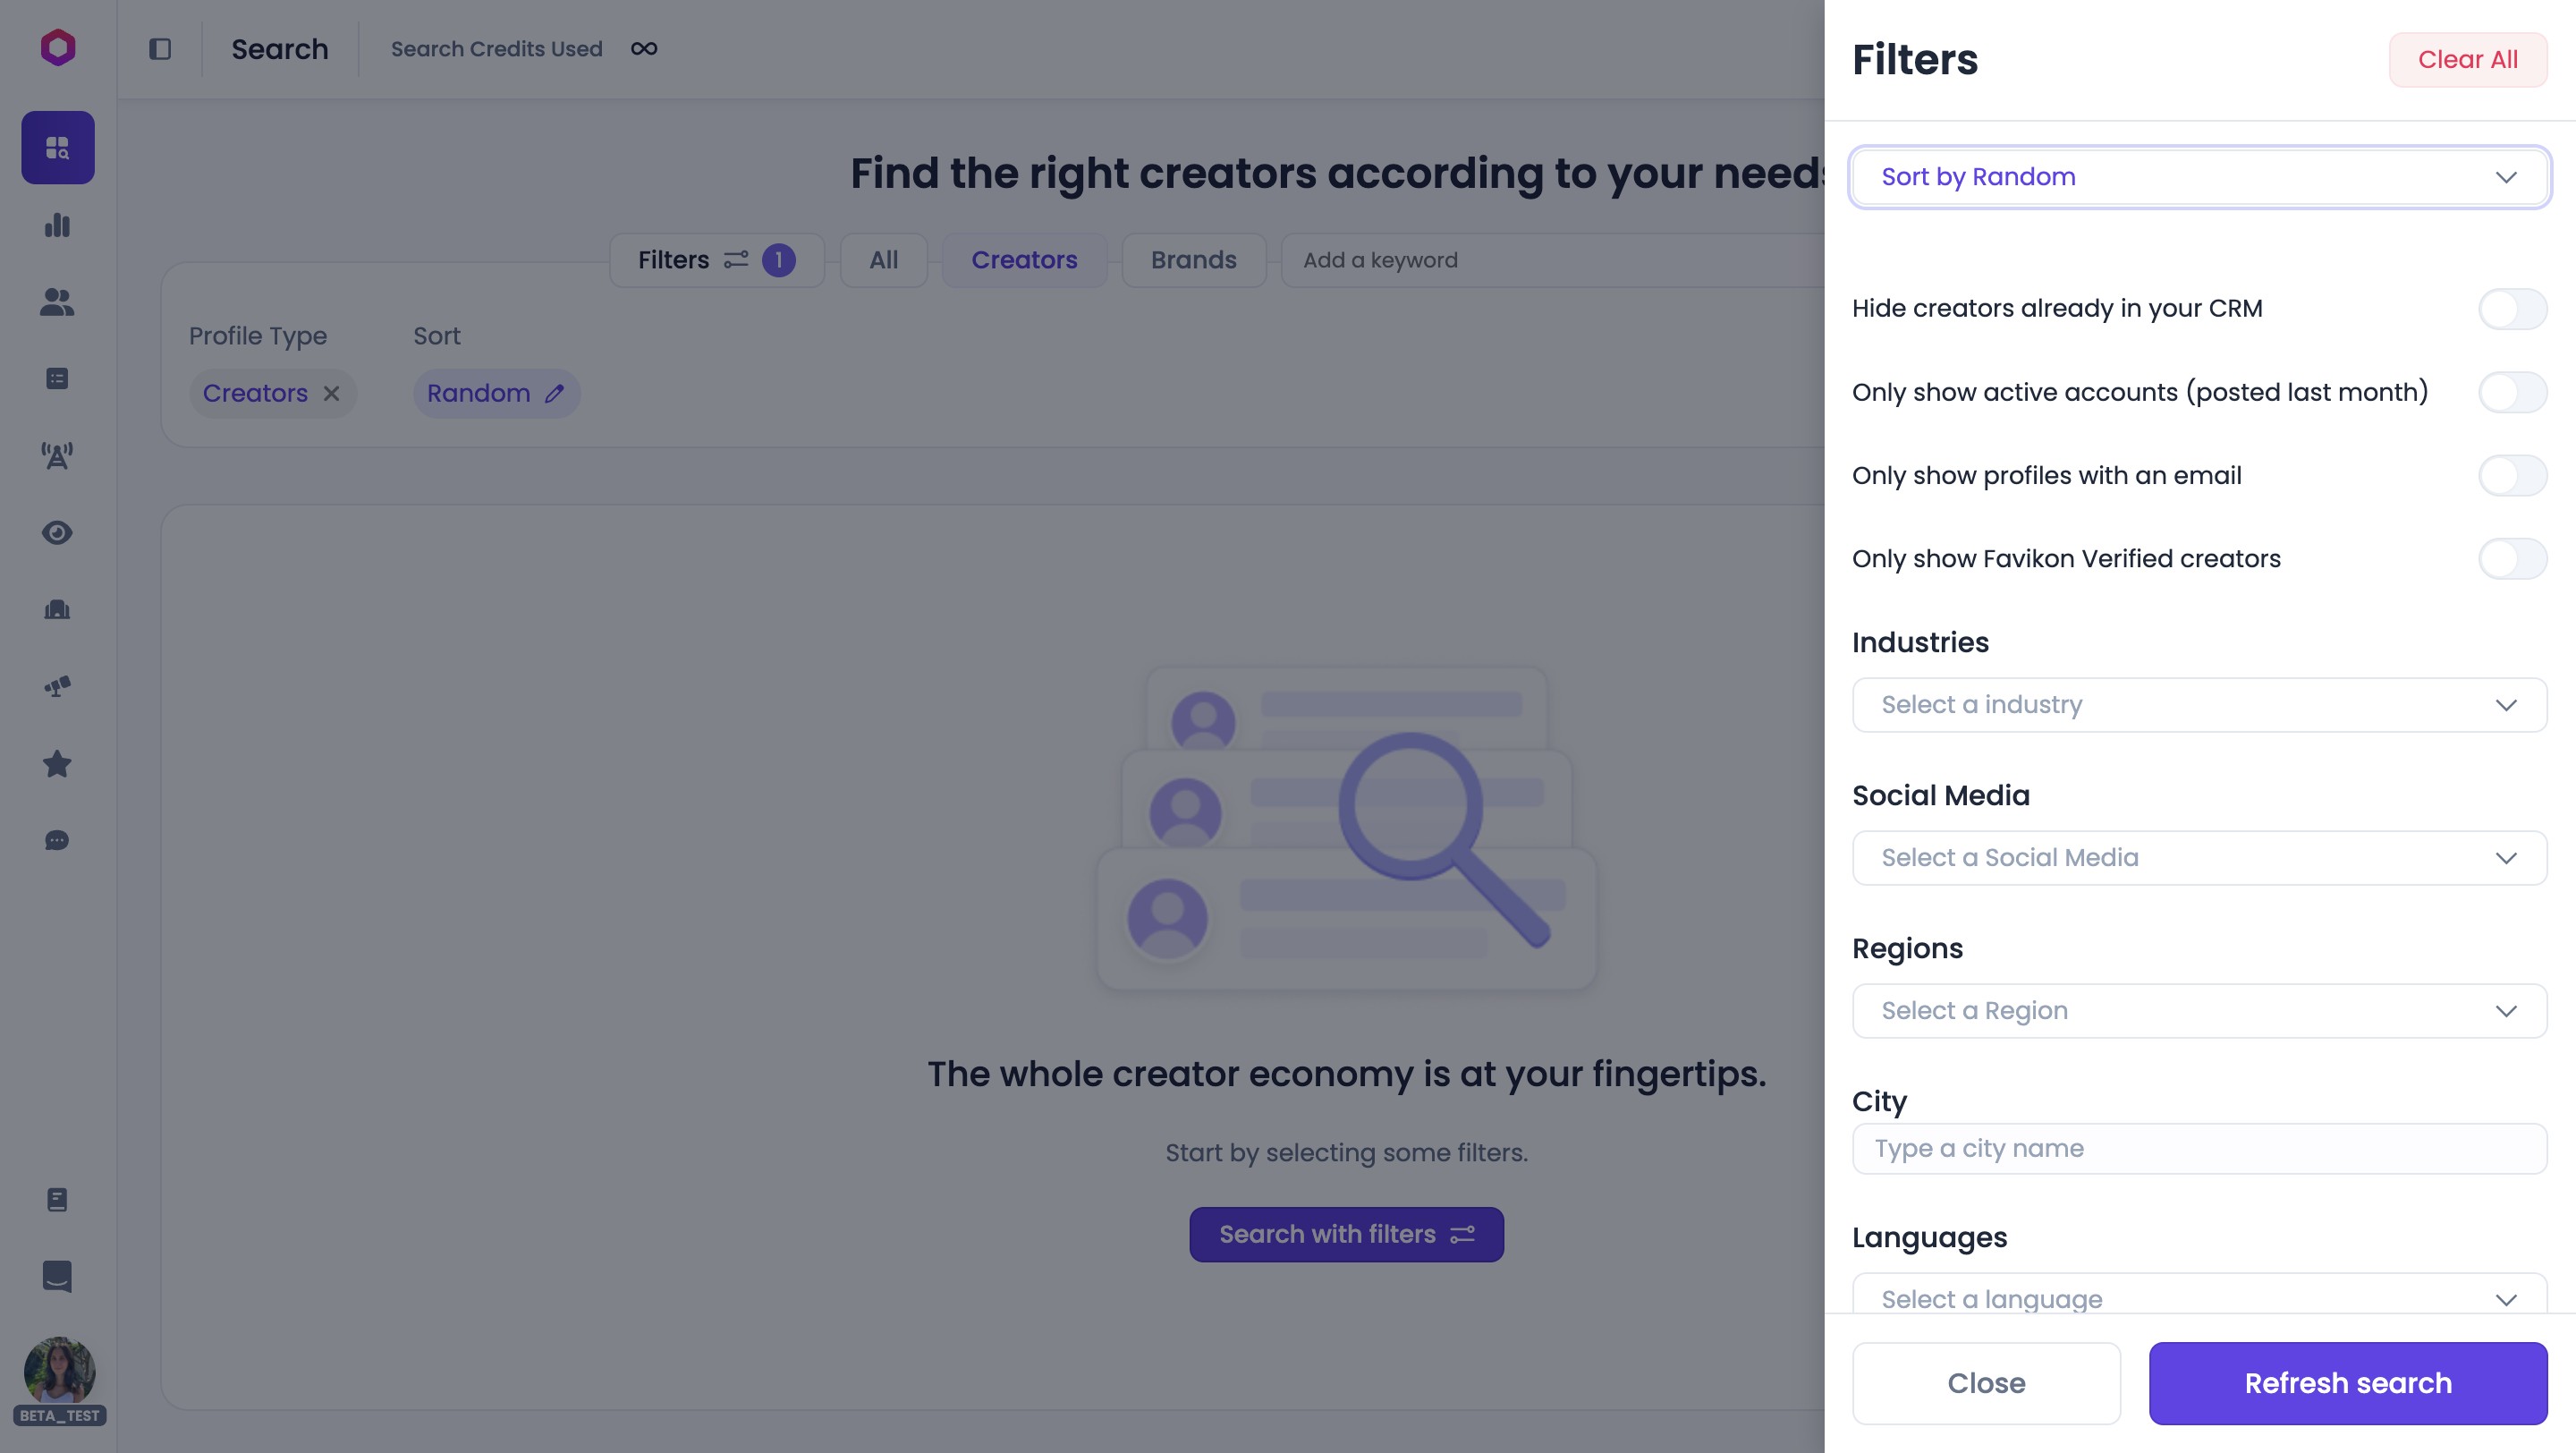Open the Select a Region dropdown

(2199, 1011)
